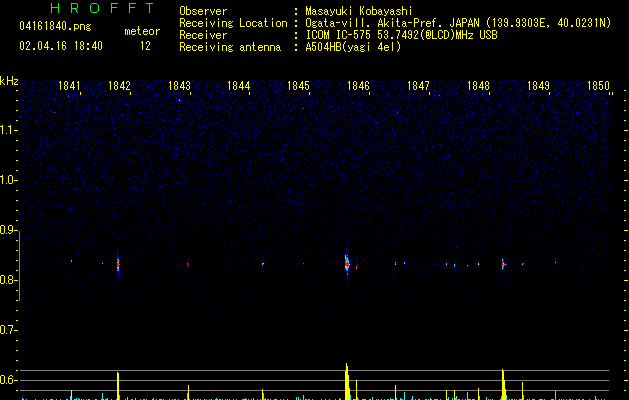The image size is (629, 400).
Task: Select antenna value A504HB(yagi 4el)
Action: (x=353, y=47)
